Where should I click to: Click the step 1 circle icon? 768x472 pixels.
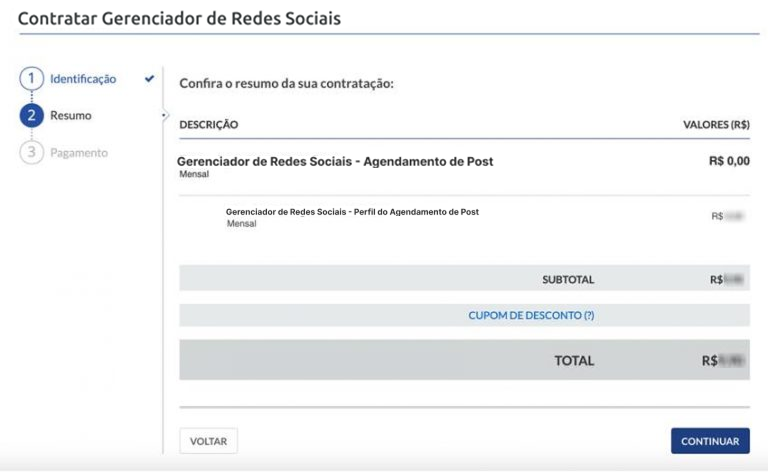click(31, 79)
